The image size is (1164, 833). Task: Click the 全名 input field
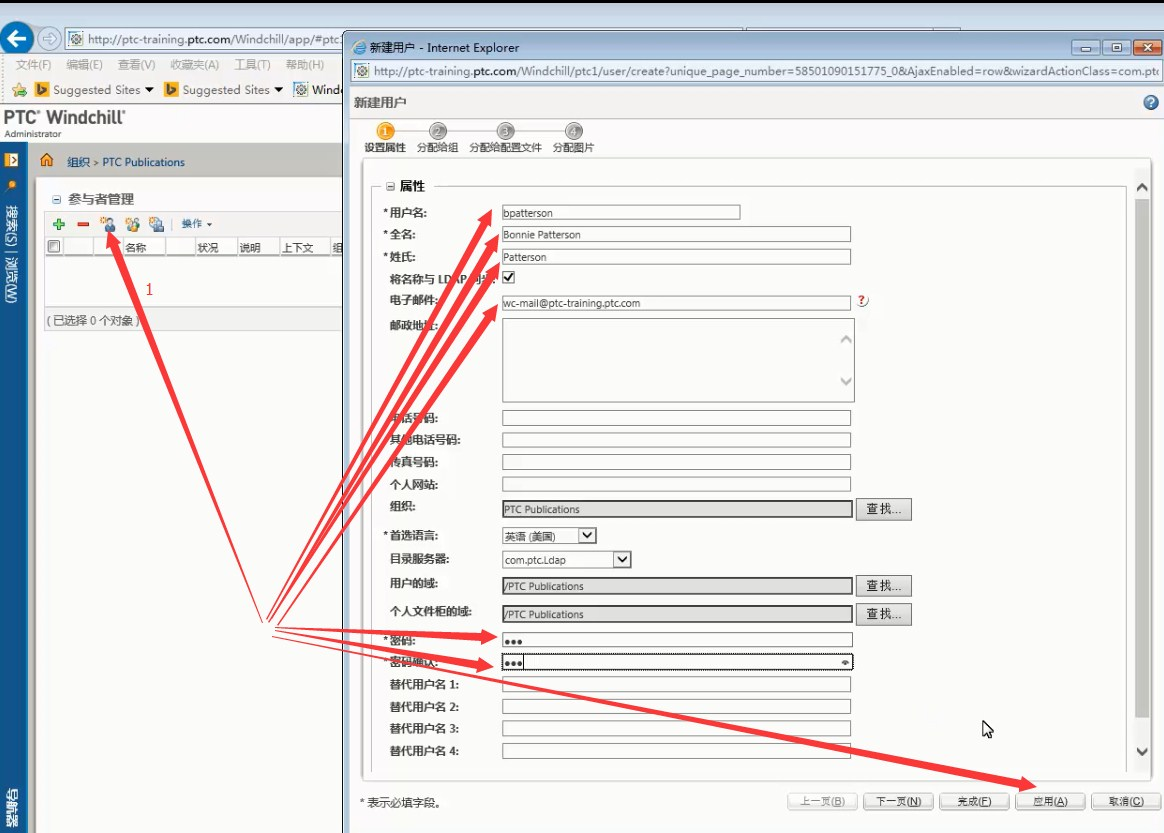676,235
